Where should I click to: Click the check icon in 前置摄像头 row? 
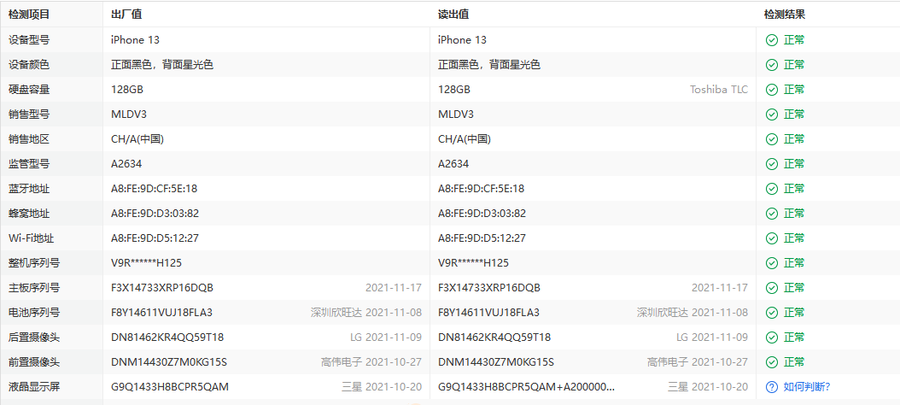coord(771,362)
